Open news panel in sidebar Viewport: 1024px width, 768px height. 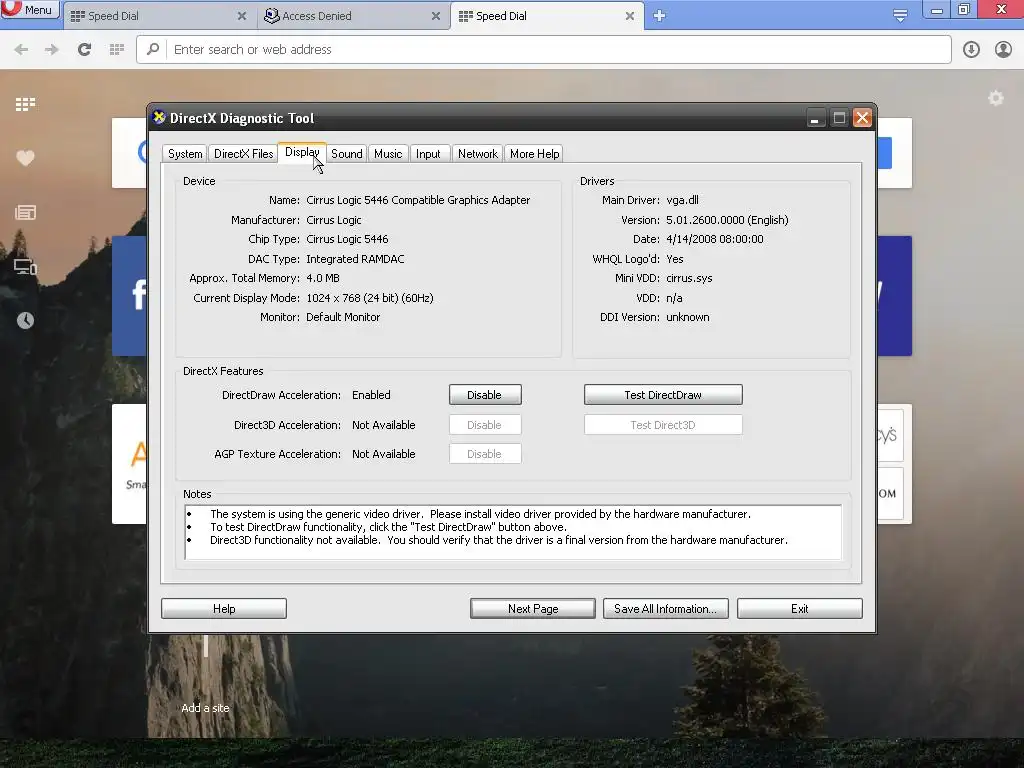pyautogui.click(x=25, y=212)
